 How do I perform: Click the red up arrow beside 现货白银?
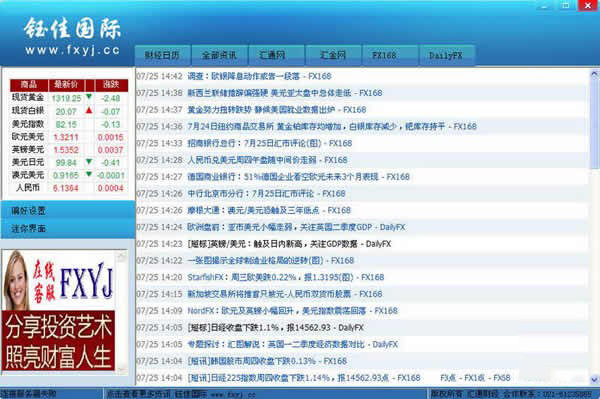point(89,111)
